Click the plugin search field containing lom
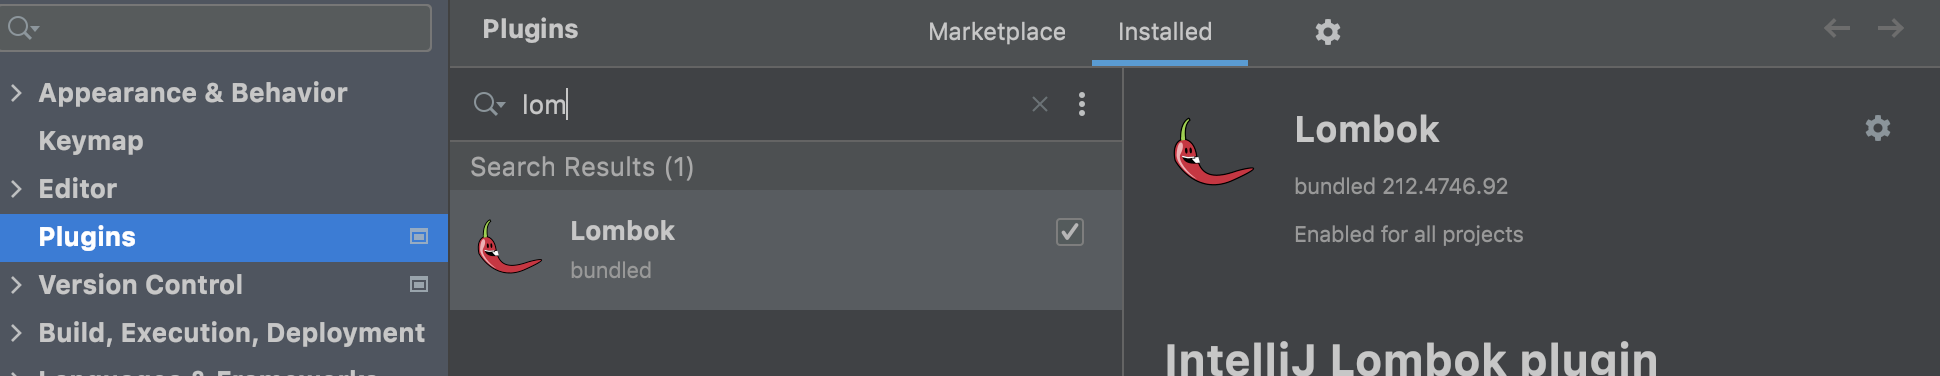The height and width of the screenshot is (376, 1940). pos(770,104)
